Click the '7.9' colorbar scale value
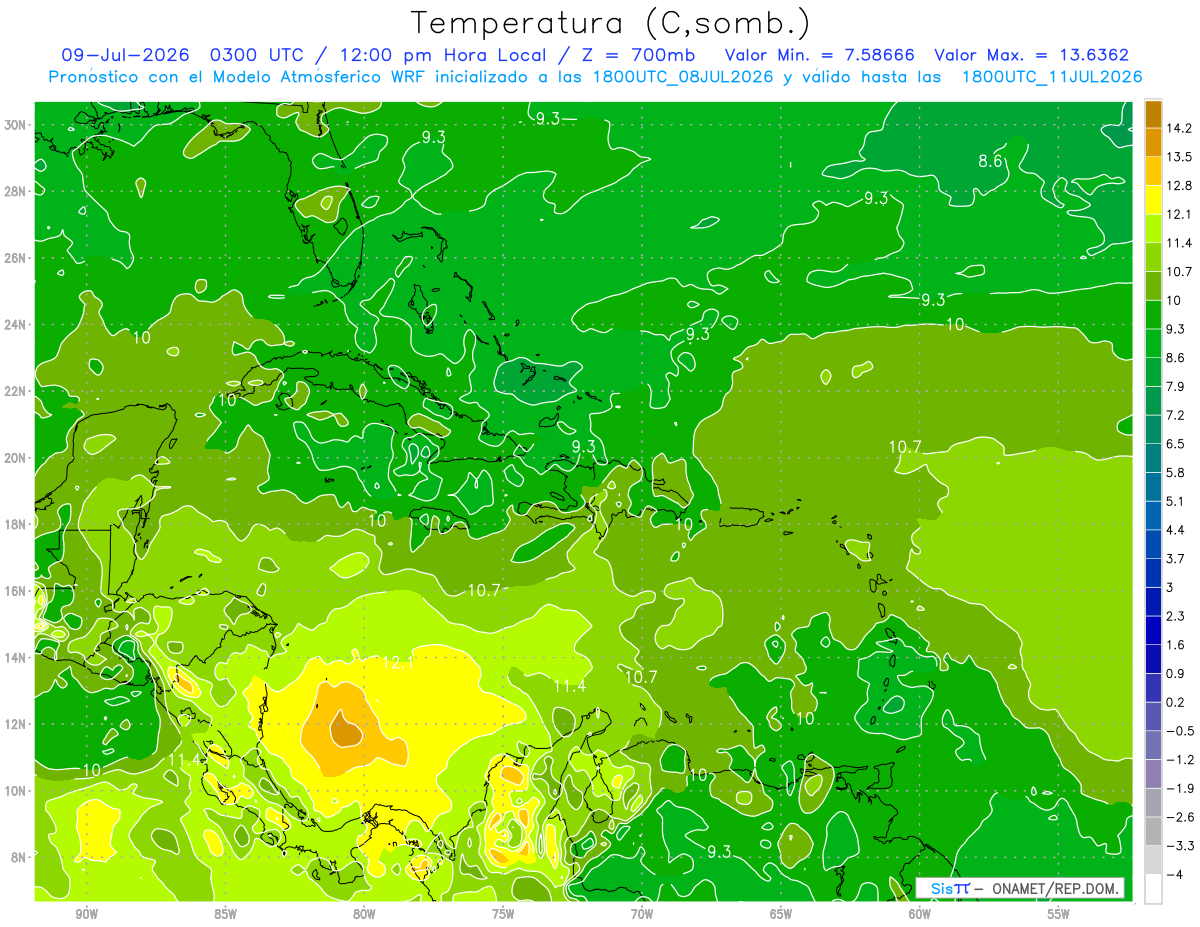This screenshot has width=1200, height=927. pyautogui.click(x=1176, y=387)
